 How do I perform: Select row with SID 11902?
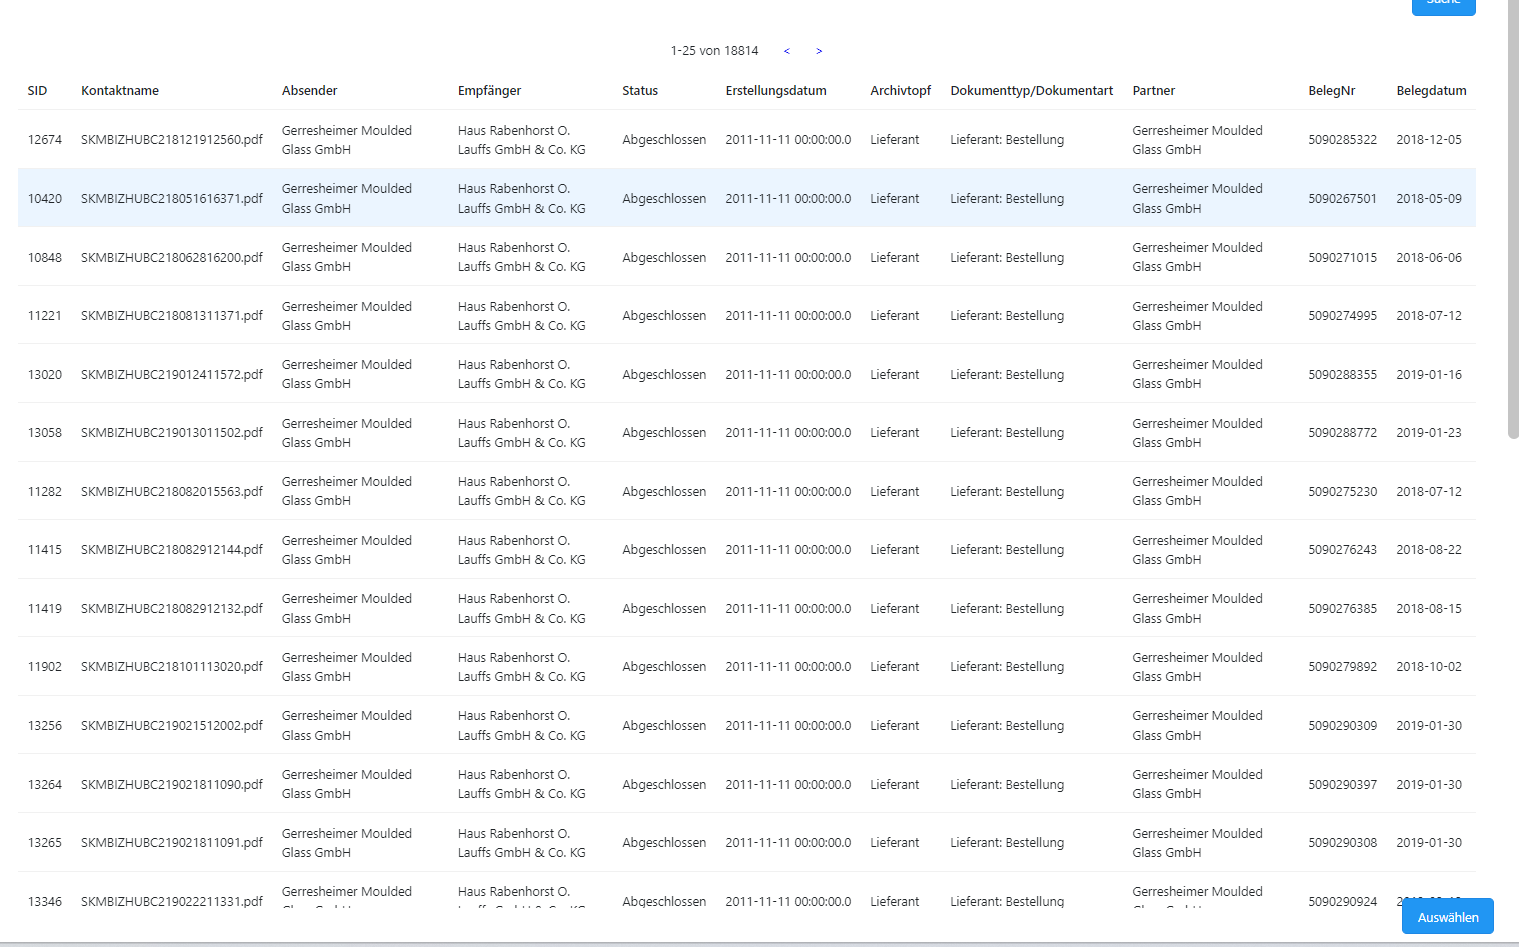45,667
